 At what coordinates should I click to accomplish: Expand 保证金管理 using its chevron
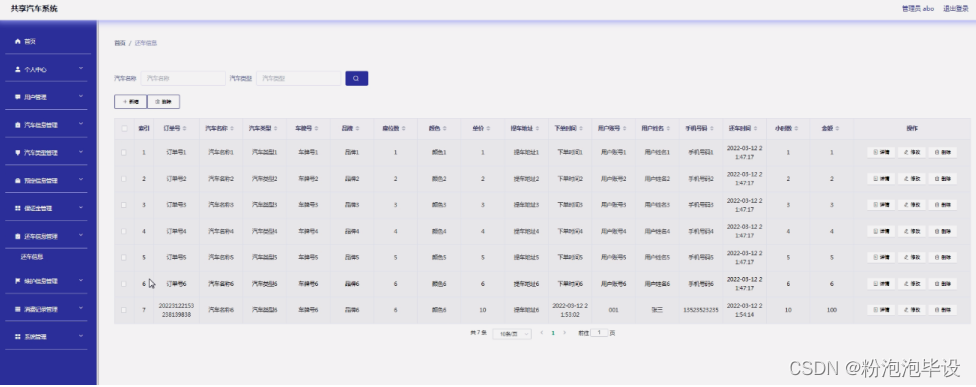(81, 208)
